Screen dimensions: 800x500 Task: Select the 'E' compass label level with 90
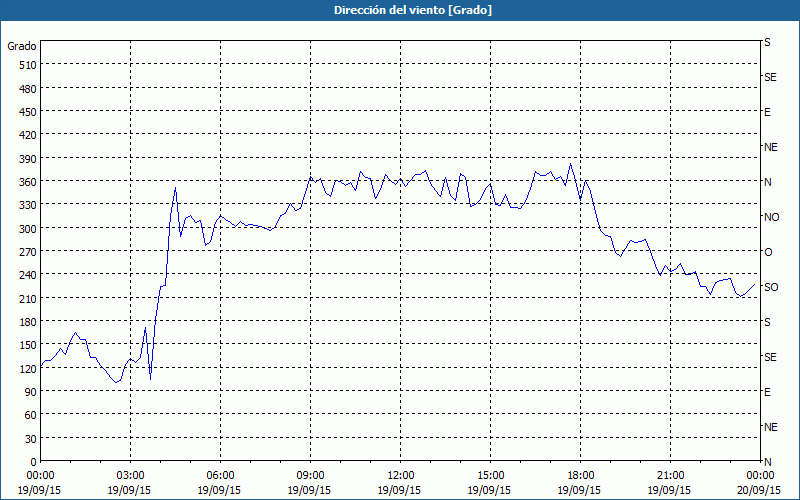[767, 392]
